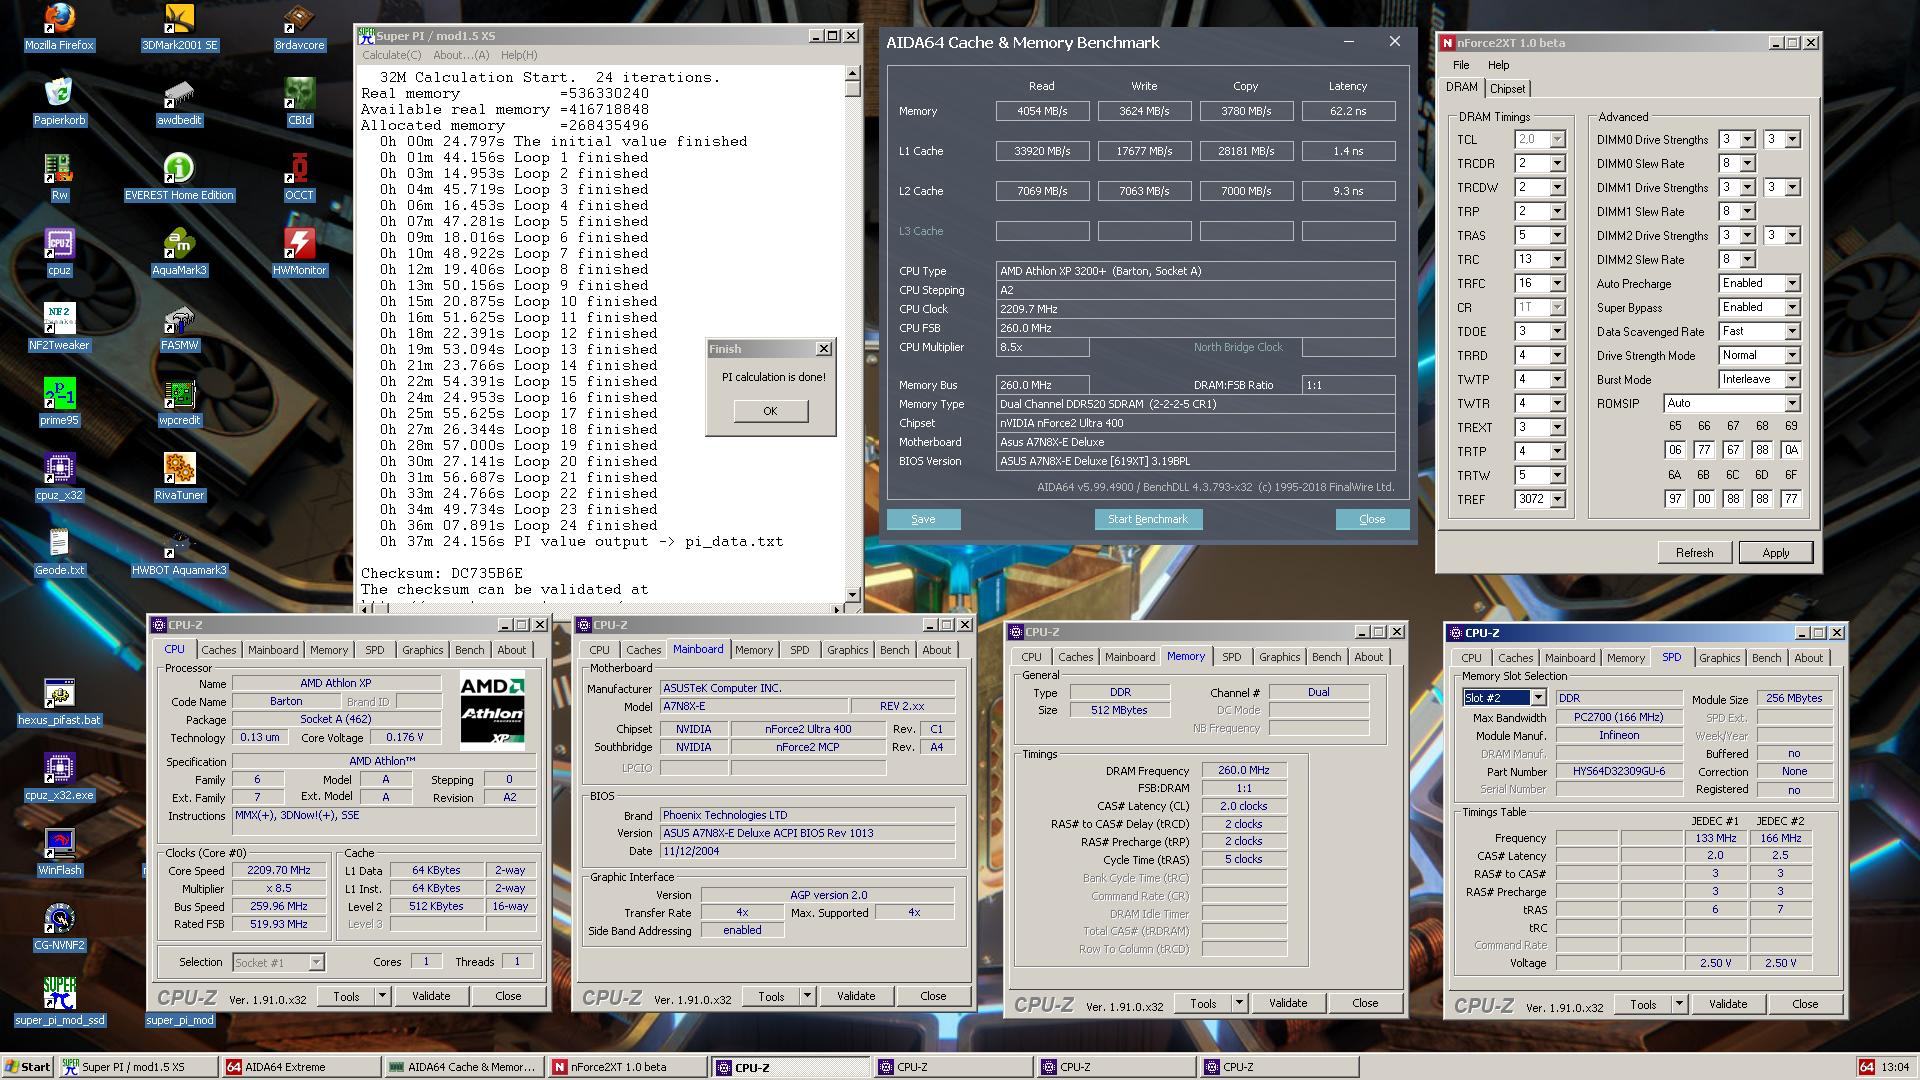Click ROMSIP register 6A value field
This screenshot has height=1080, width=1920.
[x=1675, y=498]
